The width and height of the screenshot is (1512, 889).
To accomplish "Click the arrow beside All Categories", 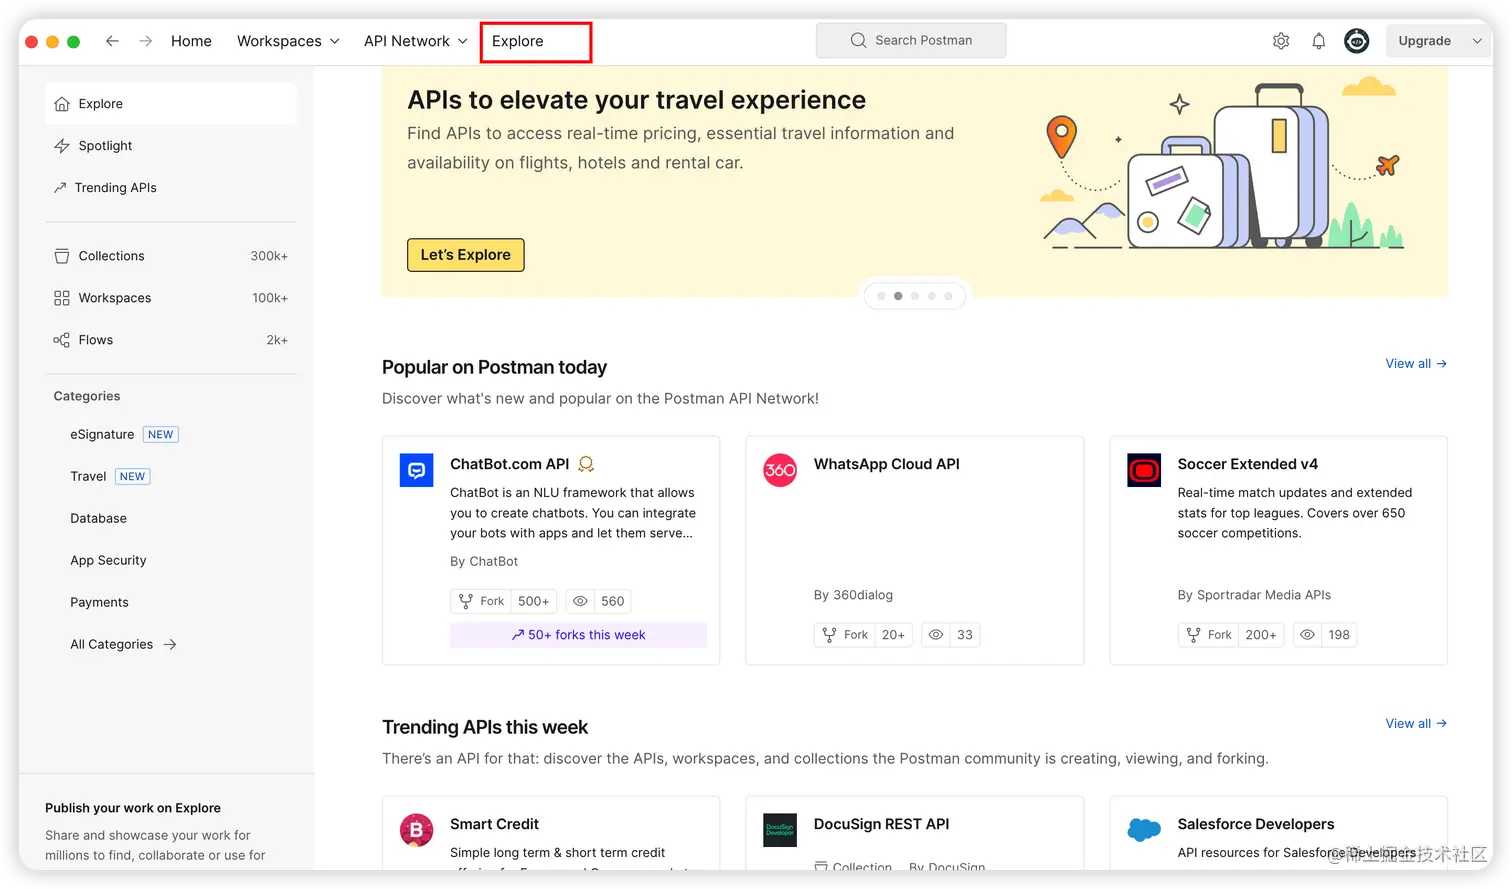I will (x=170, y=645).
